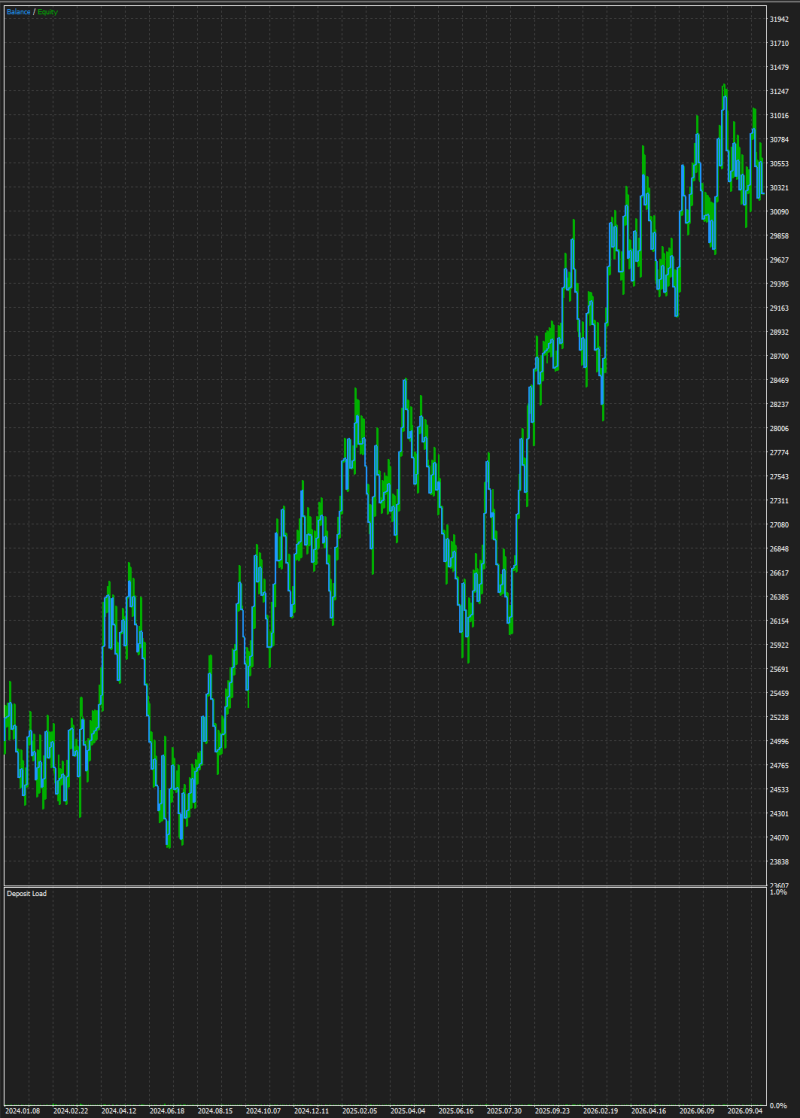Click the 29163 axis value
The width and height of the screenshot is (800, 1118).
[779, 308]
